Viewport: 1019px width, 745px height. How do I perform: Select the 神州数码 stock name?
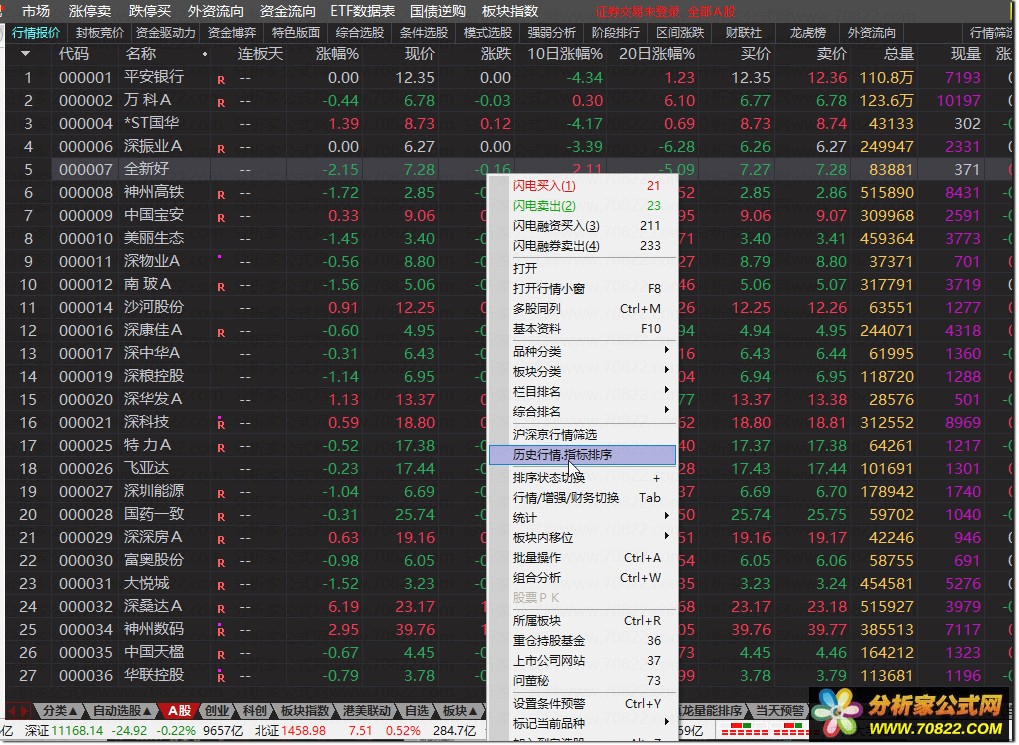click(154, 629)
